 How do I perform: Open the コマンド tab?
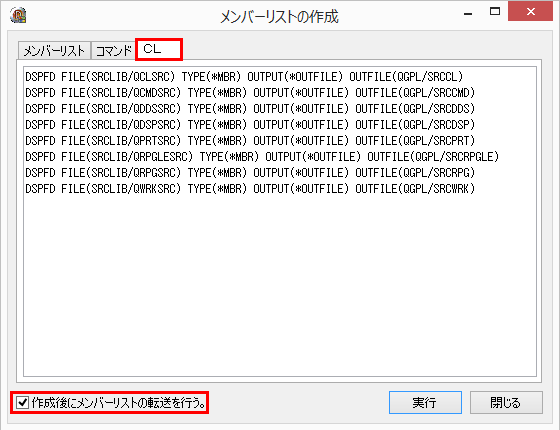114,51
